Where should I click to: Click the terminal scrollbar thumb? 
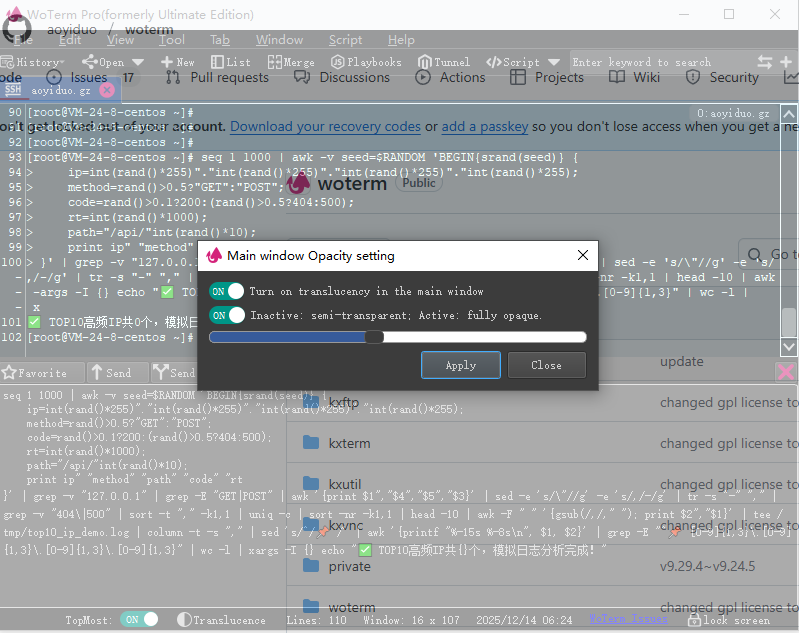click(788, 322)
